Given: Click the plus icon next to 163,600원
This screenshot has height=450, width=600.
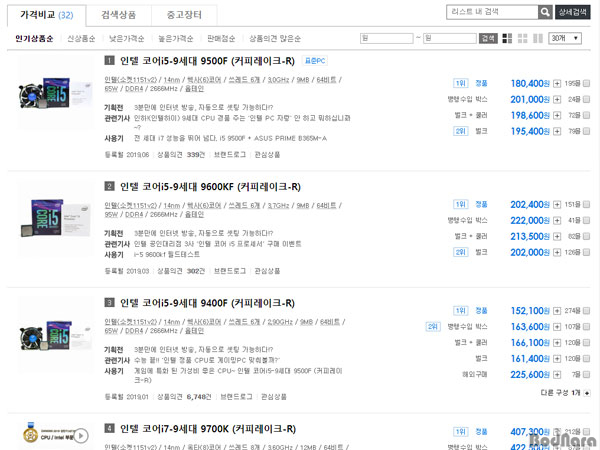Looking at the screenshot, I should (557, 327).
